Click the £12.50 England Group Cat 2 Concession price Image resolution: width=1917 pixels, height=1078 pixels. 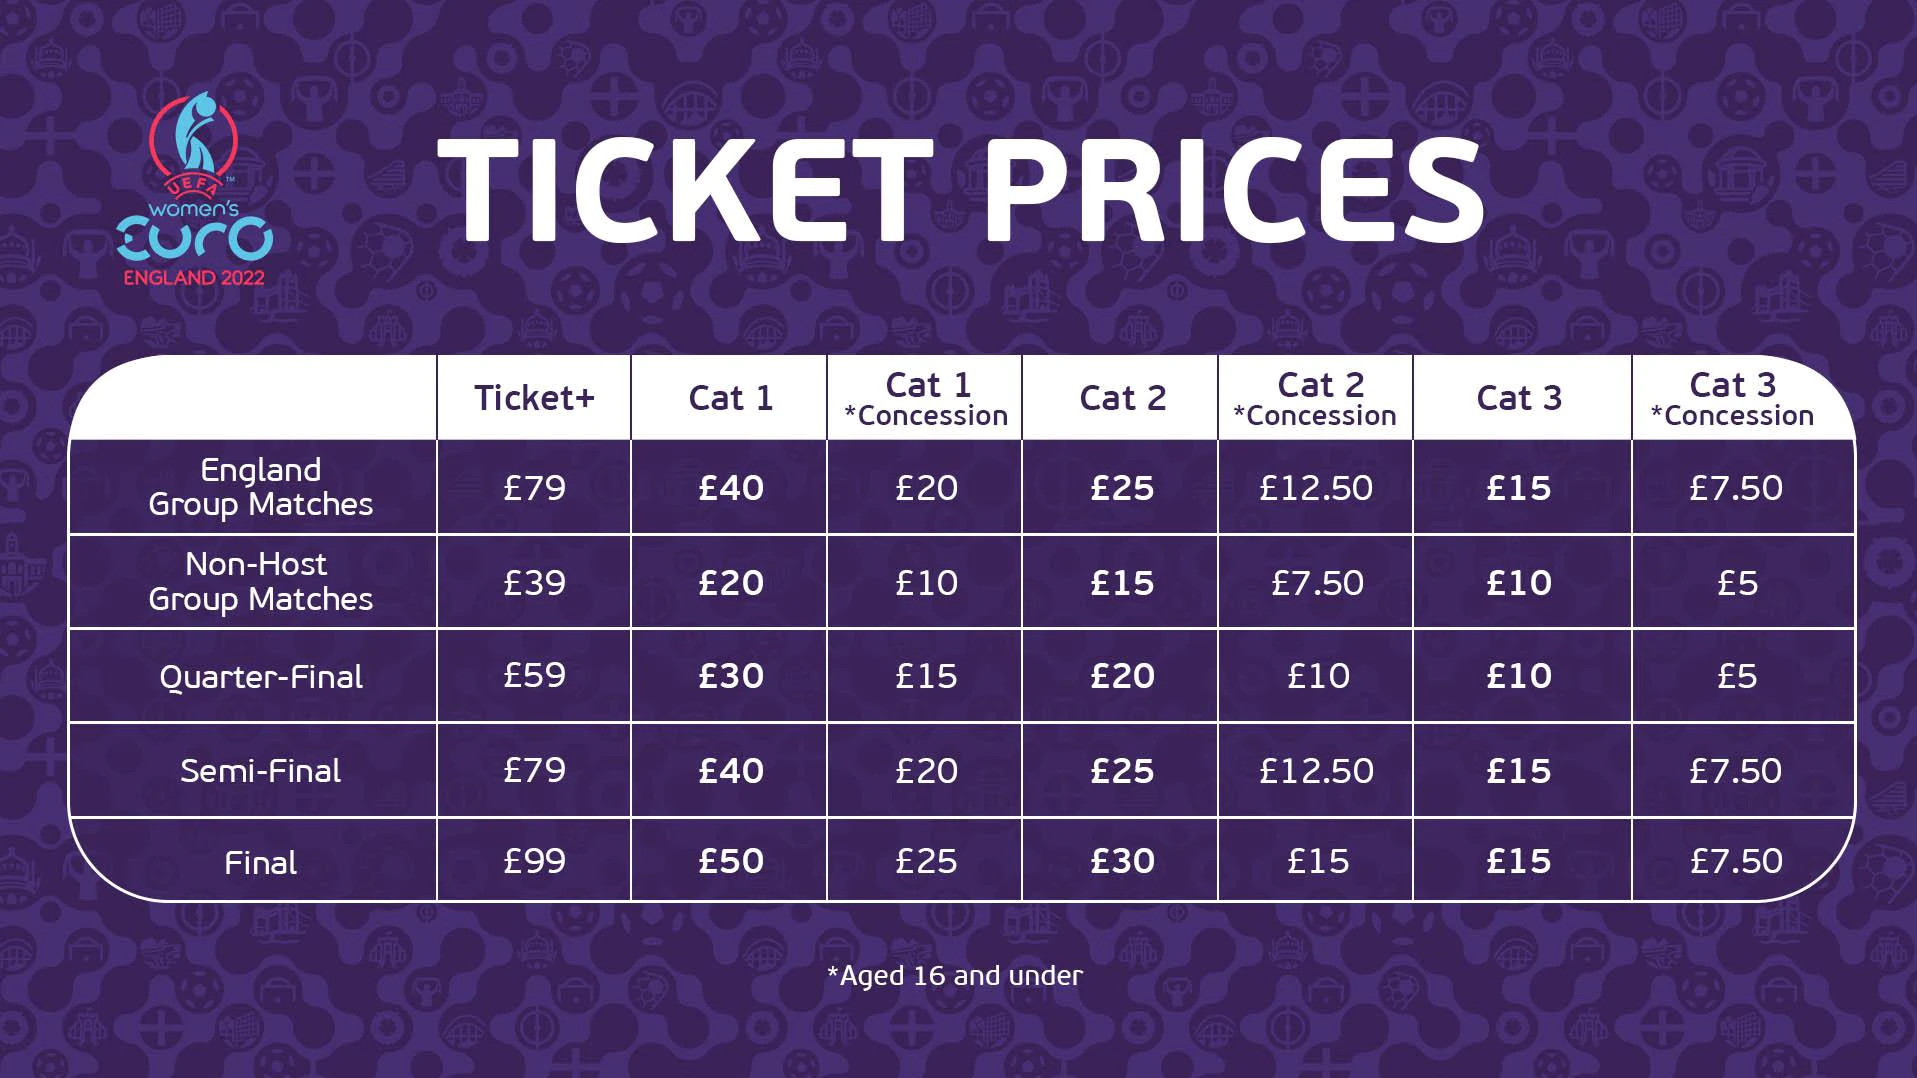coord(1316,488)
